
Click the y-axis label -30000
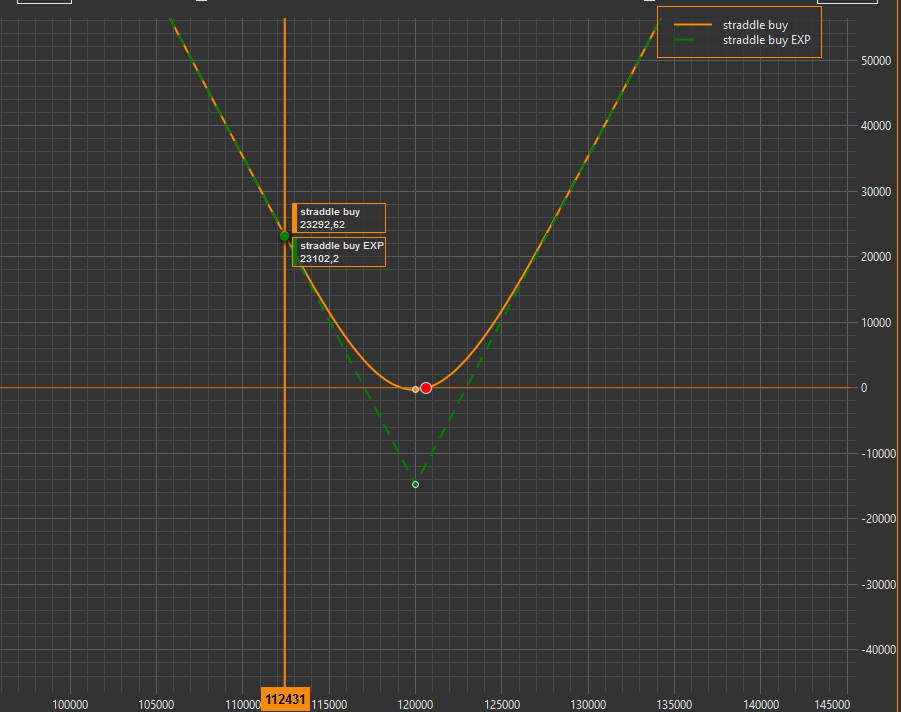pos(878,584)
